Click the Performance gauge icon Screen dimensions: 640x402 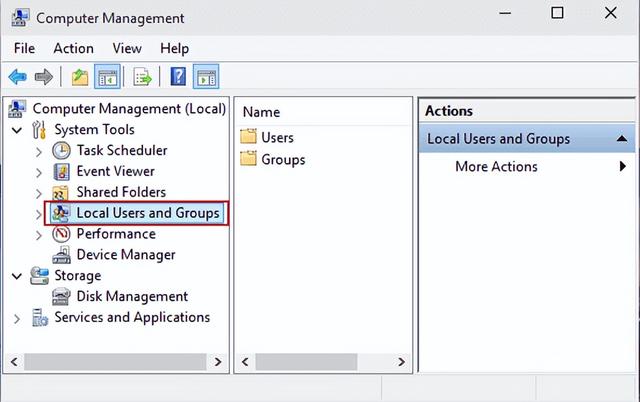point(61,234)
